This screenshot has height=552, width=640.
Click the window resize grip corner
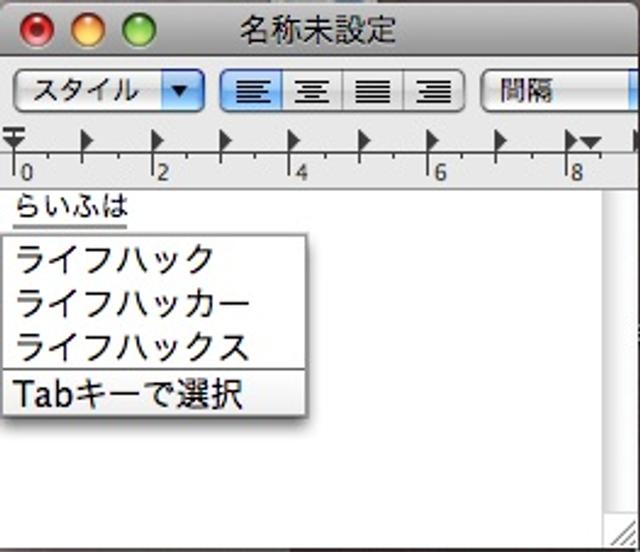[x=622, y=530]
